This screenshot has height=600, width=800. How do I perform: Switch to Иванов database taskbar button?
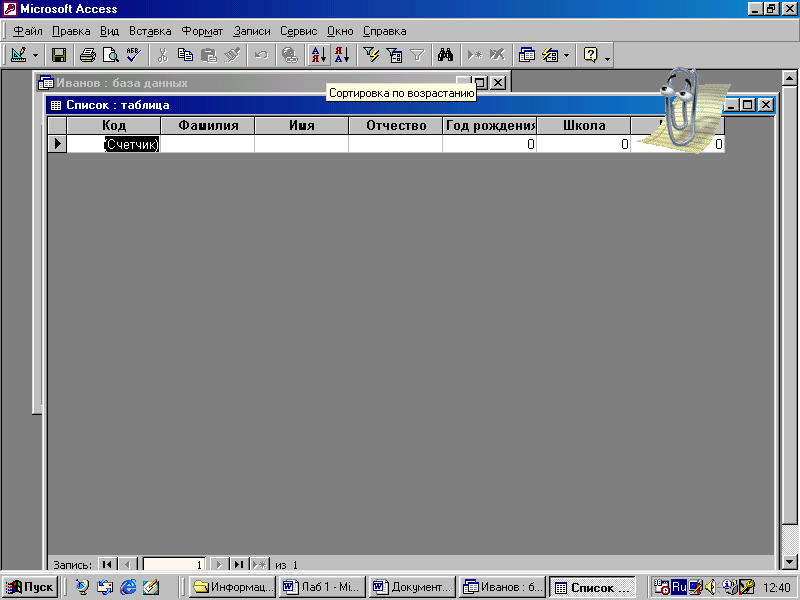(502, 587)
